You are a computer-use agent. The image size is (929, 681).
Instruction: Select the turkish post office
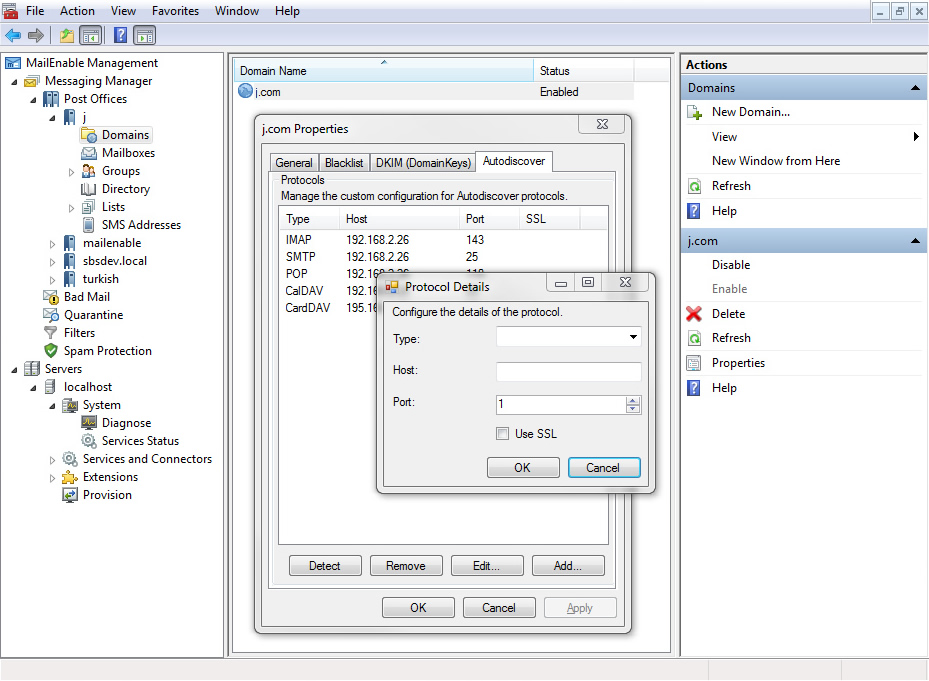coord(101,279)
